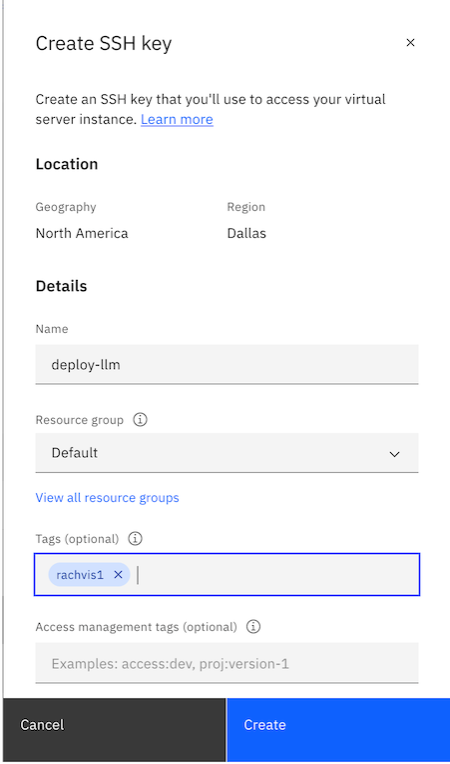Image resolution: width=450 pixels, height=764 pixels.
Task: Cancel the SSH key creation
Action: 114,725
